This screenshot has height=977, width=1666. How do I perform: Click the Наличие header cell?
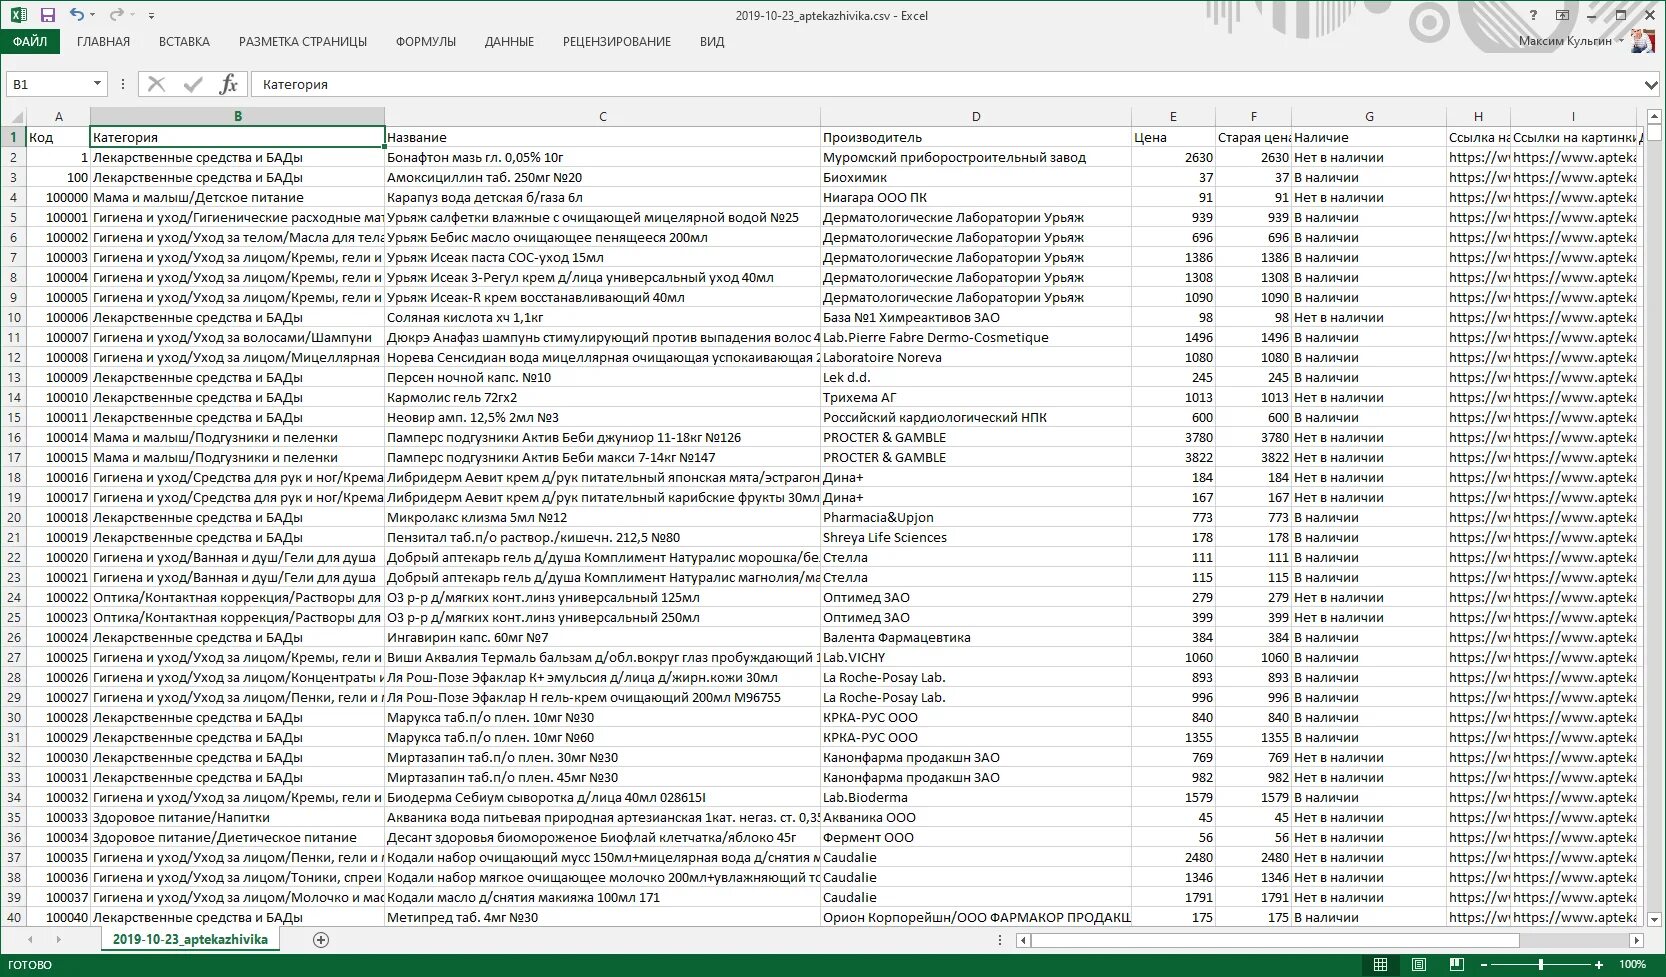(1369, 137)
